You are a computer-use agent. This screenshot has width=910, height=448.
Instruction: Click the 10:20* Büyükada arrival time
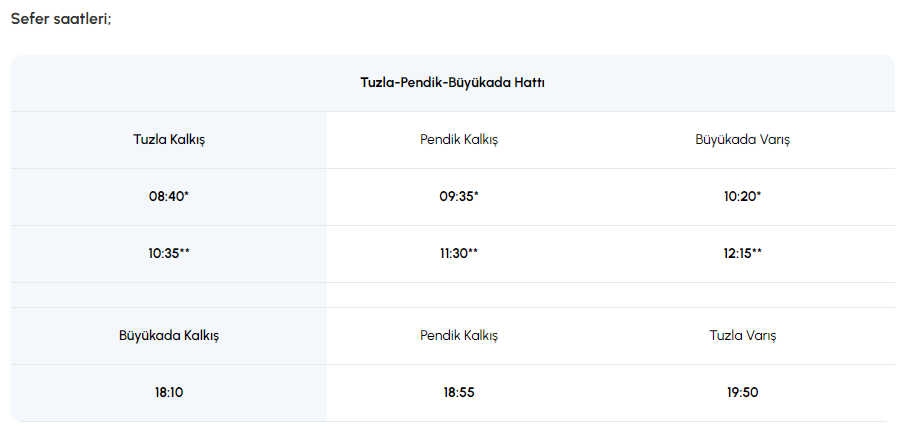click(742, 197)
